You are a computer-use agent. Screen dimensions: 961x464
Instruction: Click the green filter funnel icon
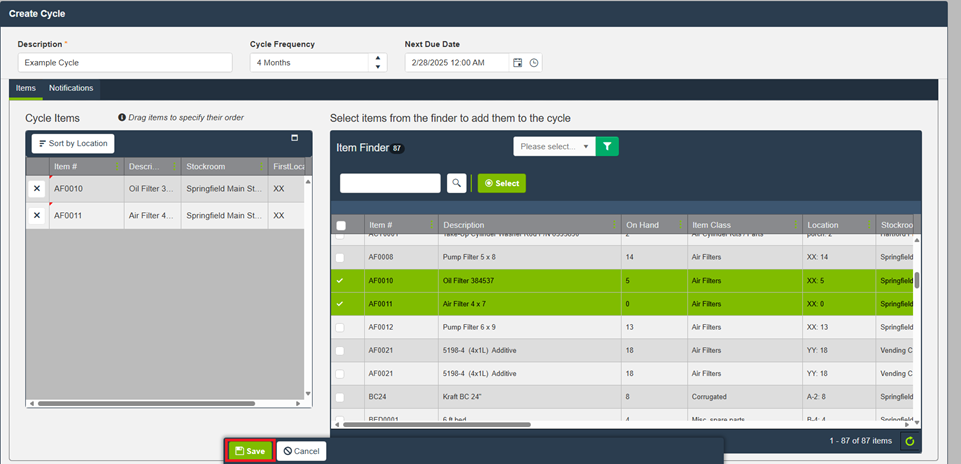(607, 146)
